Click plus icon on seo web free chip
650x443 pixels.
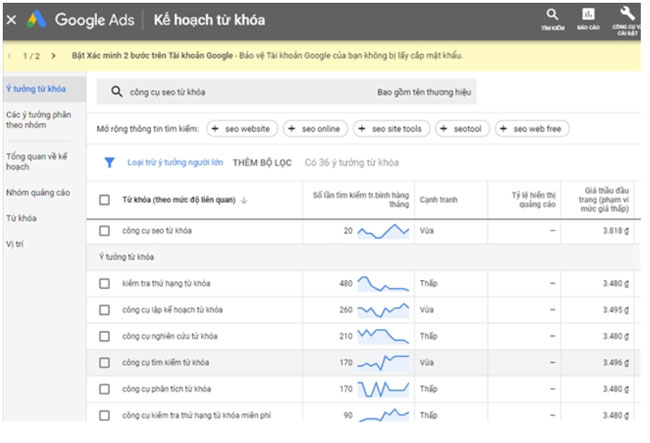(x=503, y=129)
